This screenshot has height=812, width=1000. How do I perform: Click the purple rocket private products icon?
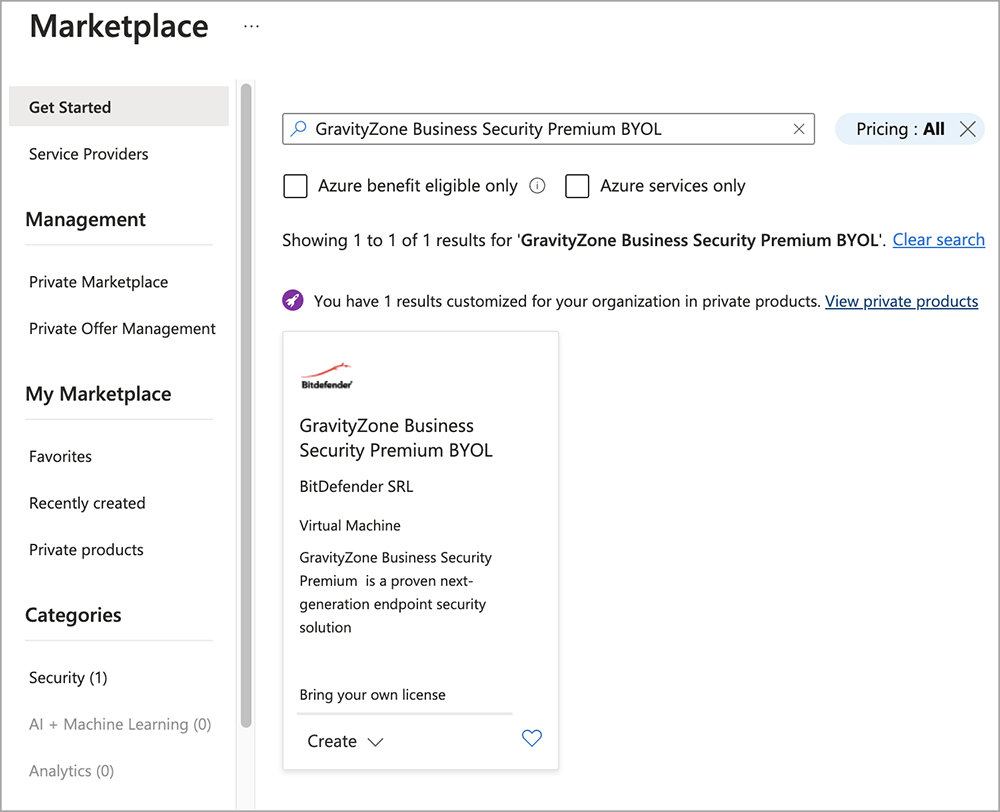point(293,300)
